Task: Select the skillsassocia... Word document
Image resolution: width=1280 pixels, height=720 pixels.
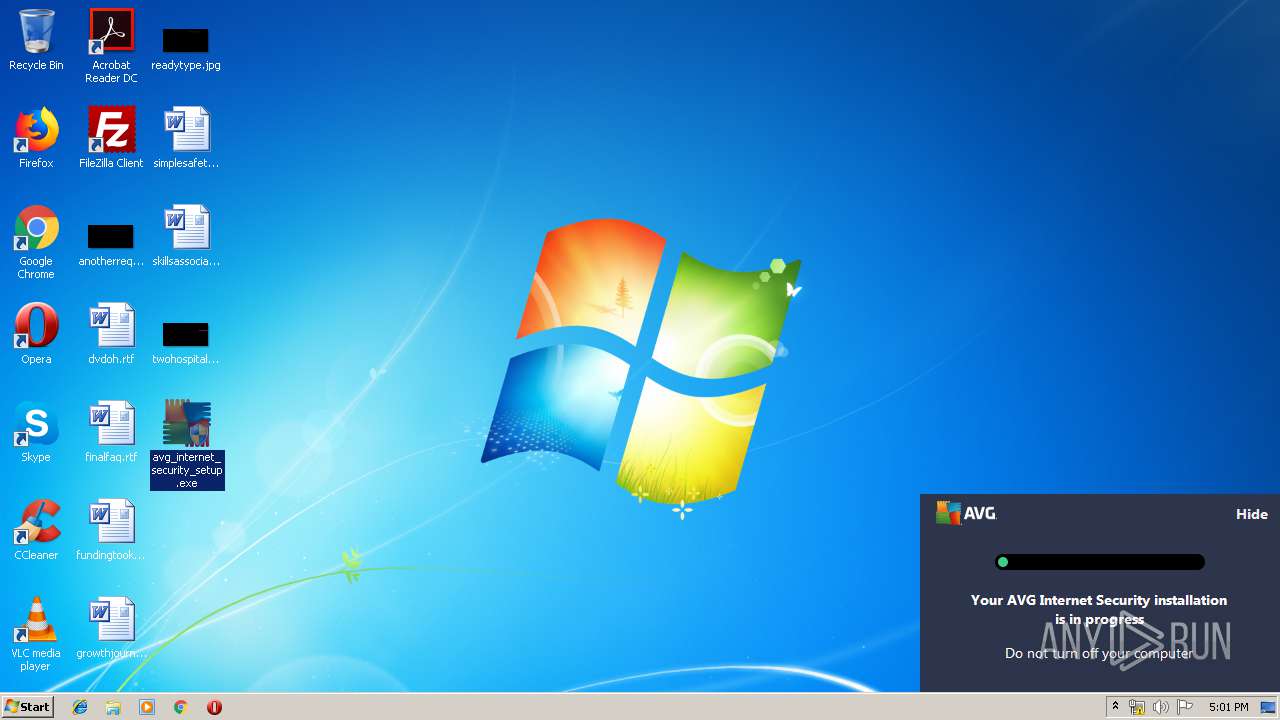Action: pyautogui.click(x=186, y=237)
